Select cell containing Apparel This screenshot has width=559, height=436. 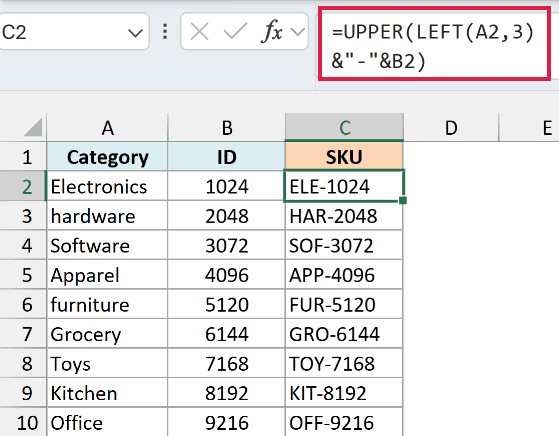click(x=107, y=275)
